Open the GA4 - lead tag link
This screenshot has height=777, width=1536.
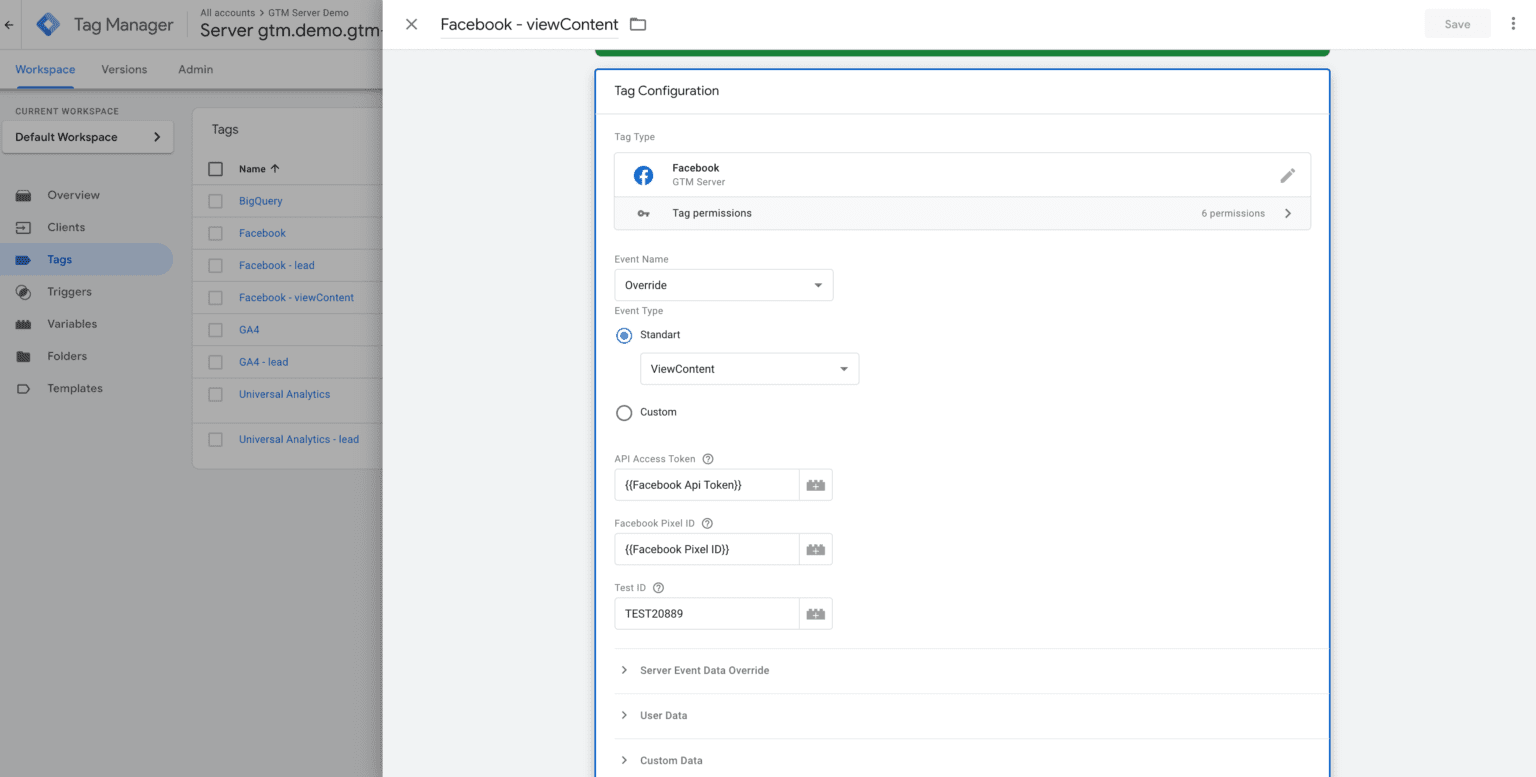(x=263, y=362)
